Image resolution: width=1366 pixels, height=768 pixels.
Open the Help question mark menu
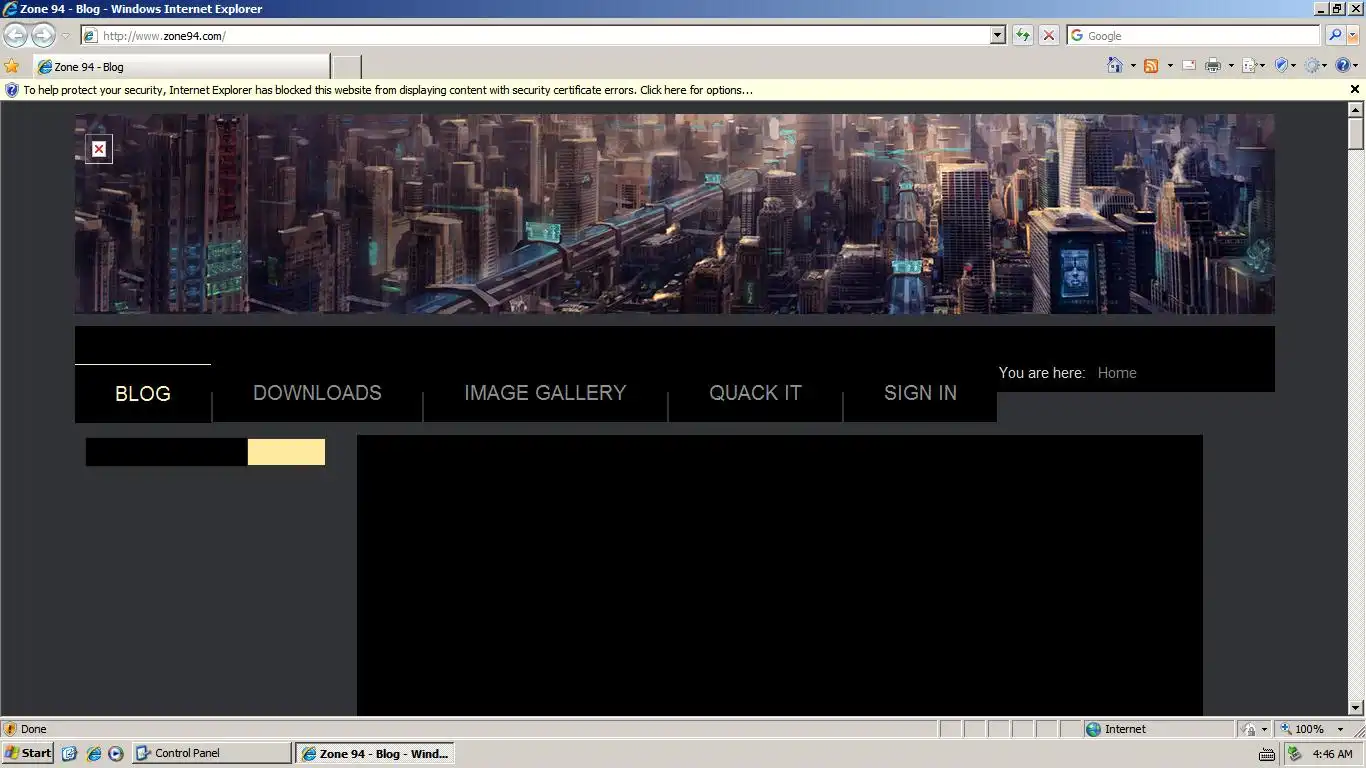(x=1347, y=66)
